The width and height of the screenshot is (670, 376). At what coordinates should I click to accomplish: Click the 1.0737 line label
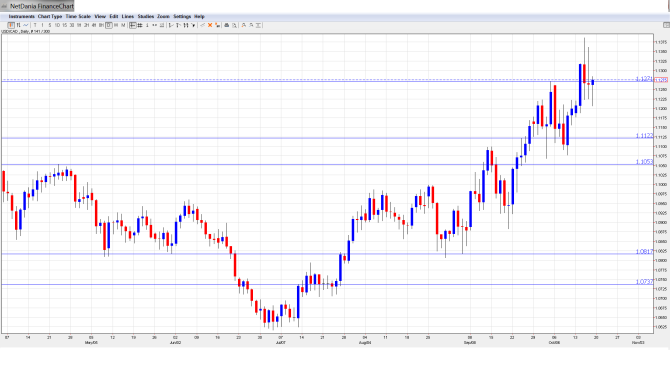pos(644,282)
